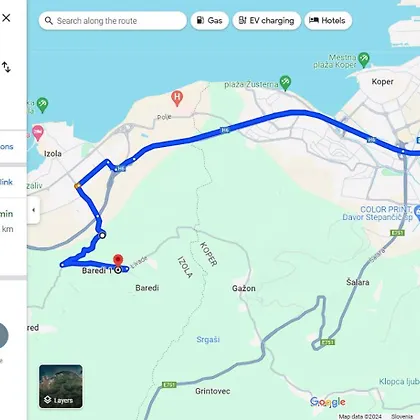Click the hospital H marker near Polje
Screen dimensions: 420x420
click(x=177, y=98)
